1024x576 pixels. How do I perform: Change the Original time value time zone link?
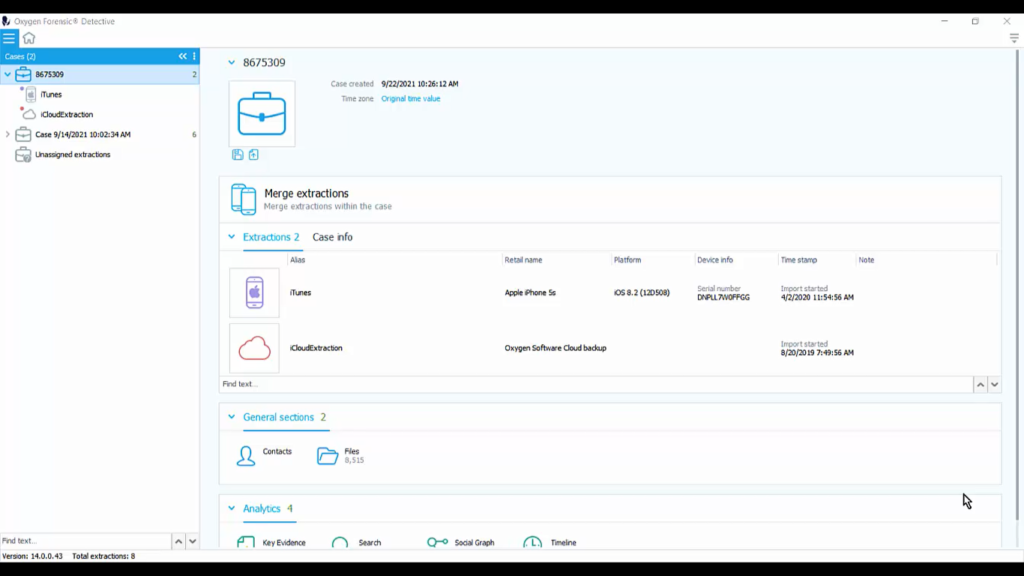[x=411, y=99]
